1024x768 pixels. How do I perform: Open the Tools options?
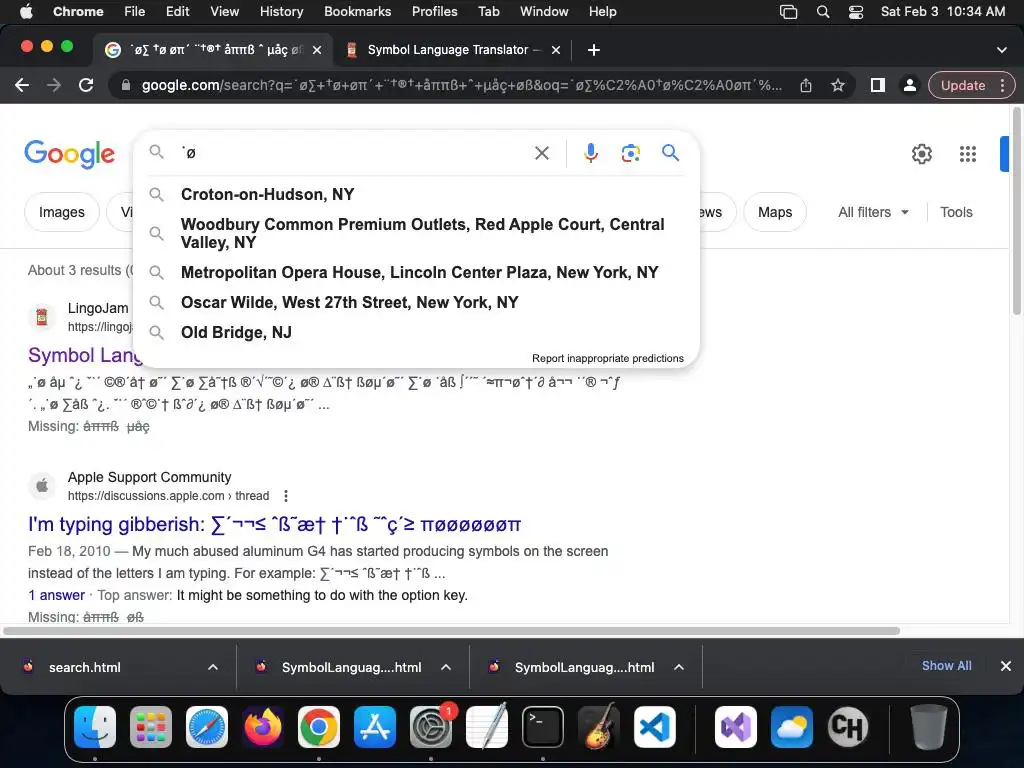coord(956,212)
